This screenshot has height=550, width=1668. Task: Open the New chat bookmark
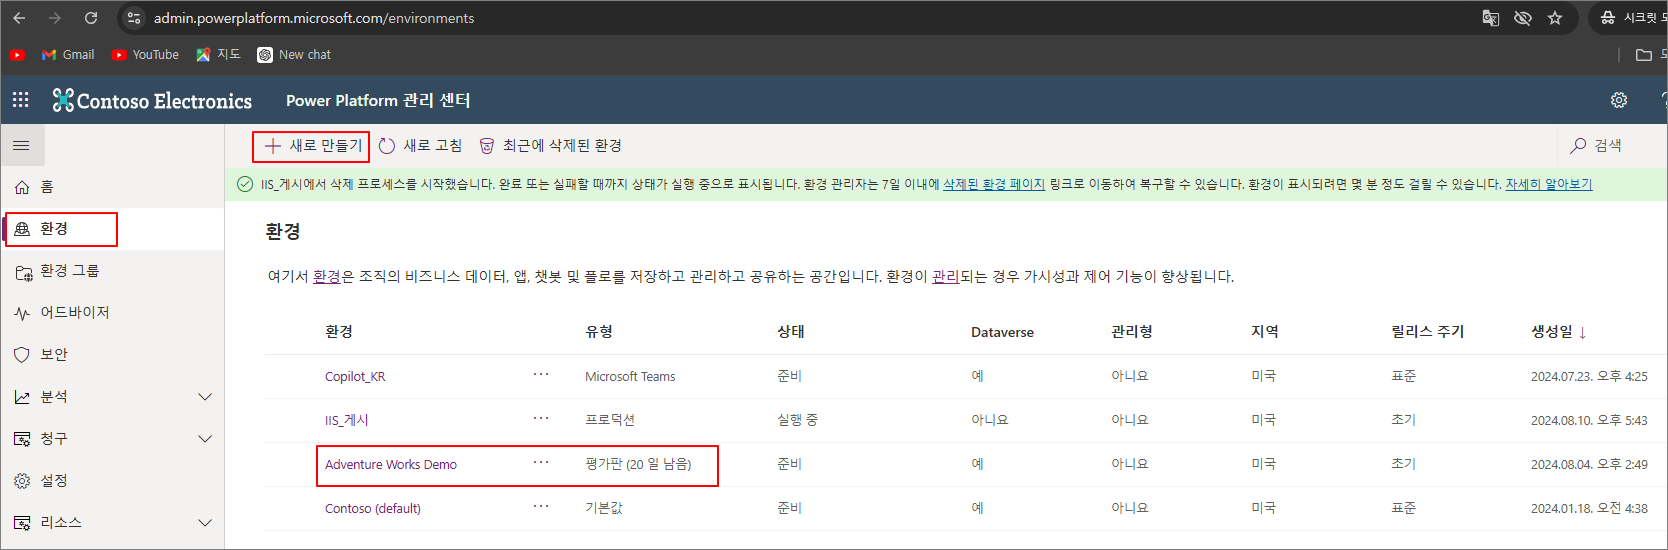tap(294, 55)
